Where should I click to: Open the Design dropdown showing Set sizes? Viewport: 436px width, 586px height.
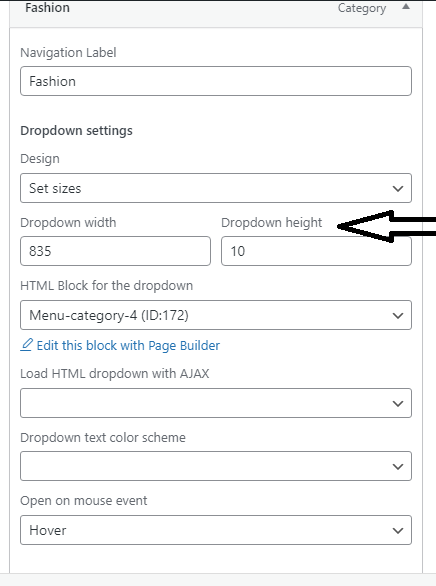(216, 188)
